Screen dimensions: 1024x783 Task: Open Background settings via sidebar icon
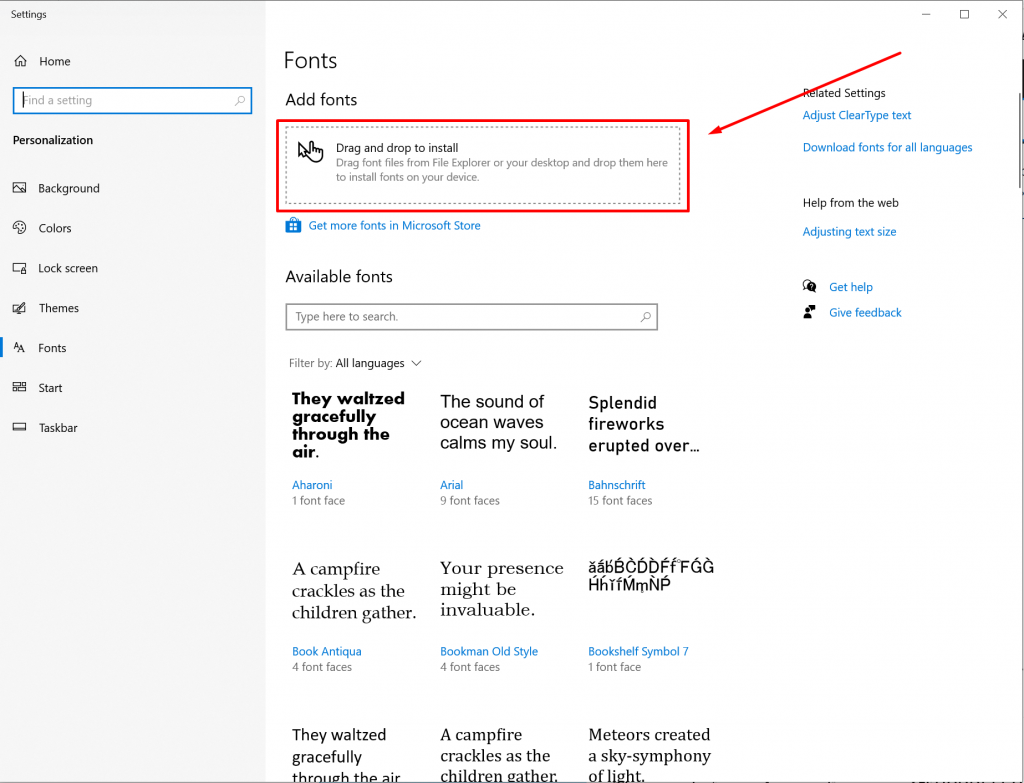point(21,188)
